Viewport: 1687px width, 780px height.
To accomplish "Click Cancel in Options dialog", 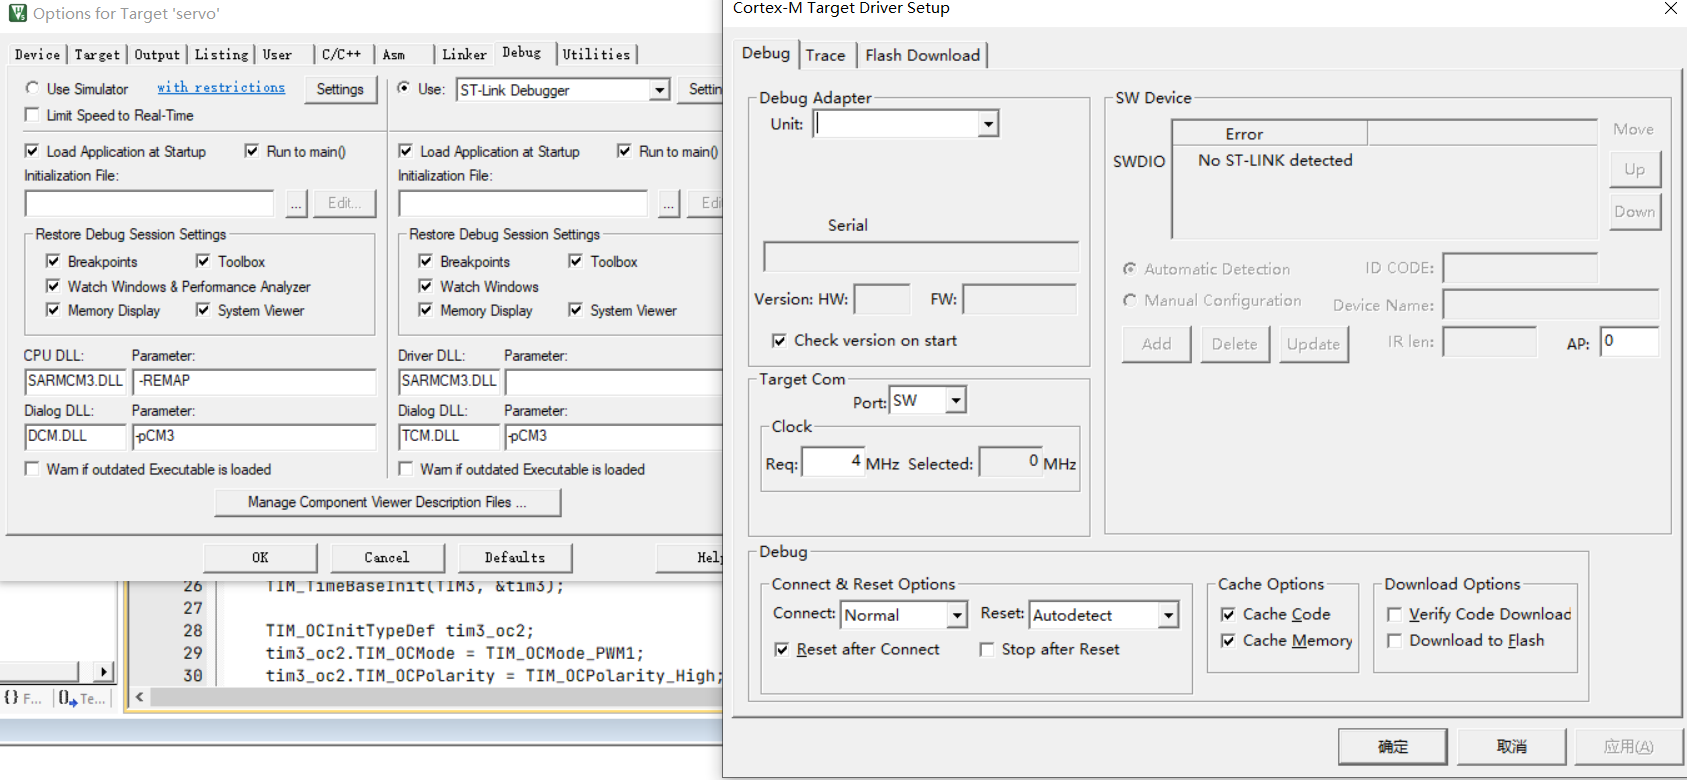I will point(387,558).
